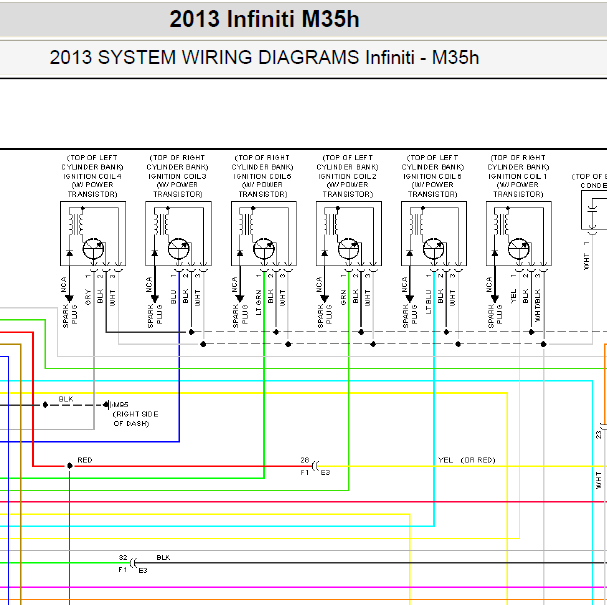Click the SPARK PLUG label under coil 3
This screenshot has width=607, height=605.
(155, 316)
